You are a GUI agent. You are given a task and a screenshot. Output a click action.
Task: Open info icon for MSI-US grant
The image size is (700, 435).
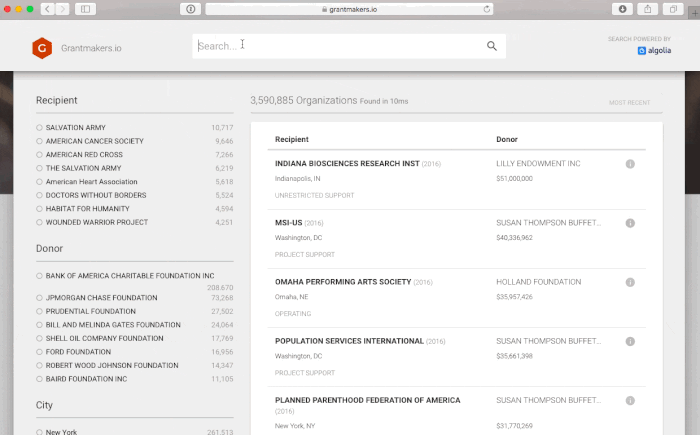(x=630, y=223)
